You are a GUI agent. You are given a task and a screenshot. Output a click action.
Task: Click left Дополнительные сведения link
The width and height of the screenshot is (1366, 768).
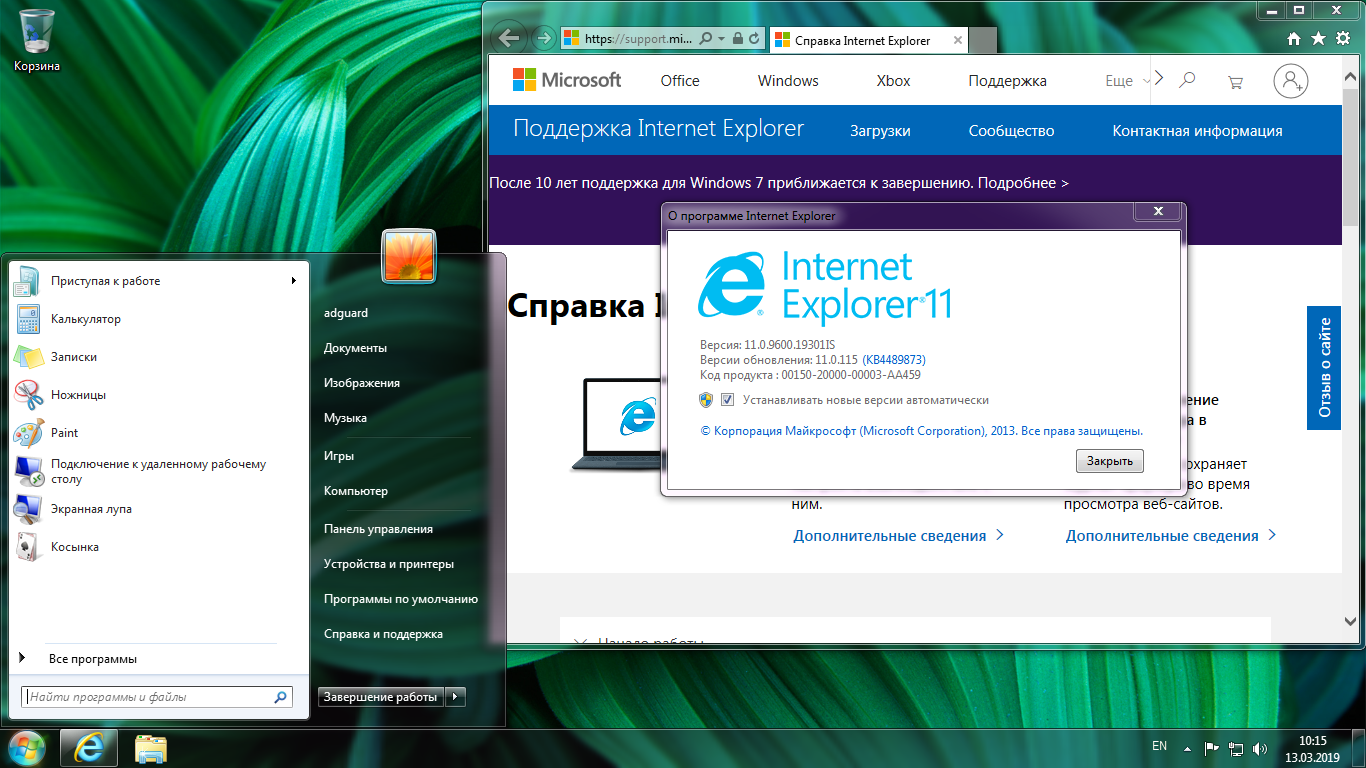(898, 536)
